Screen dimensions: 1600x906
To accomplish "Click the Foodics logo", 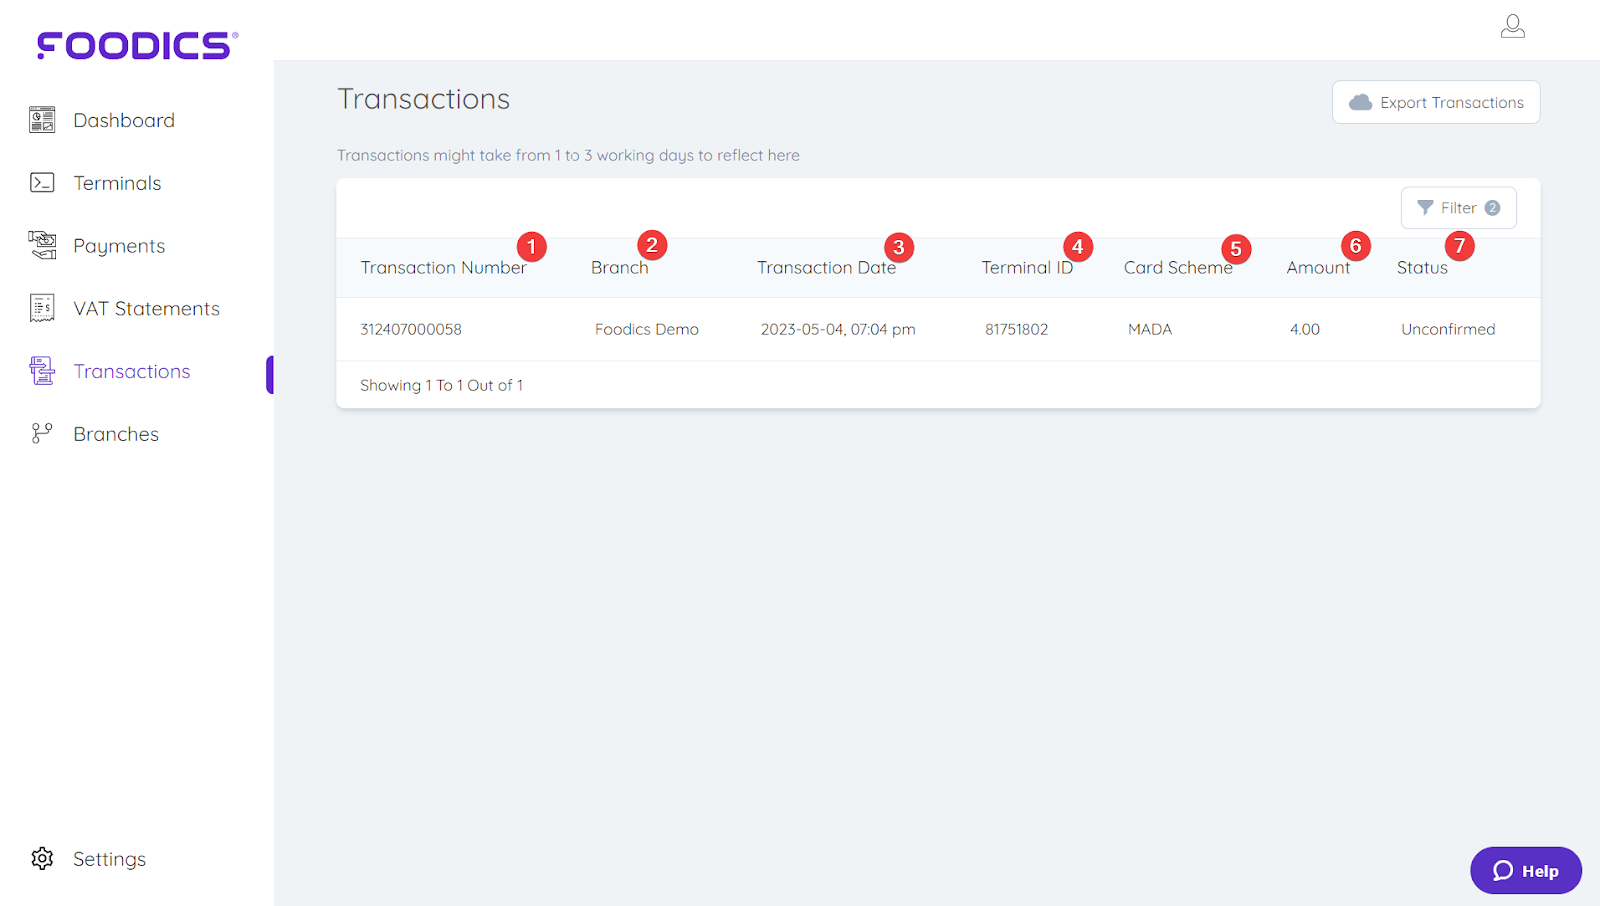I will click(133, 43).
